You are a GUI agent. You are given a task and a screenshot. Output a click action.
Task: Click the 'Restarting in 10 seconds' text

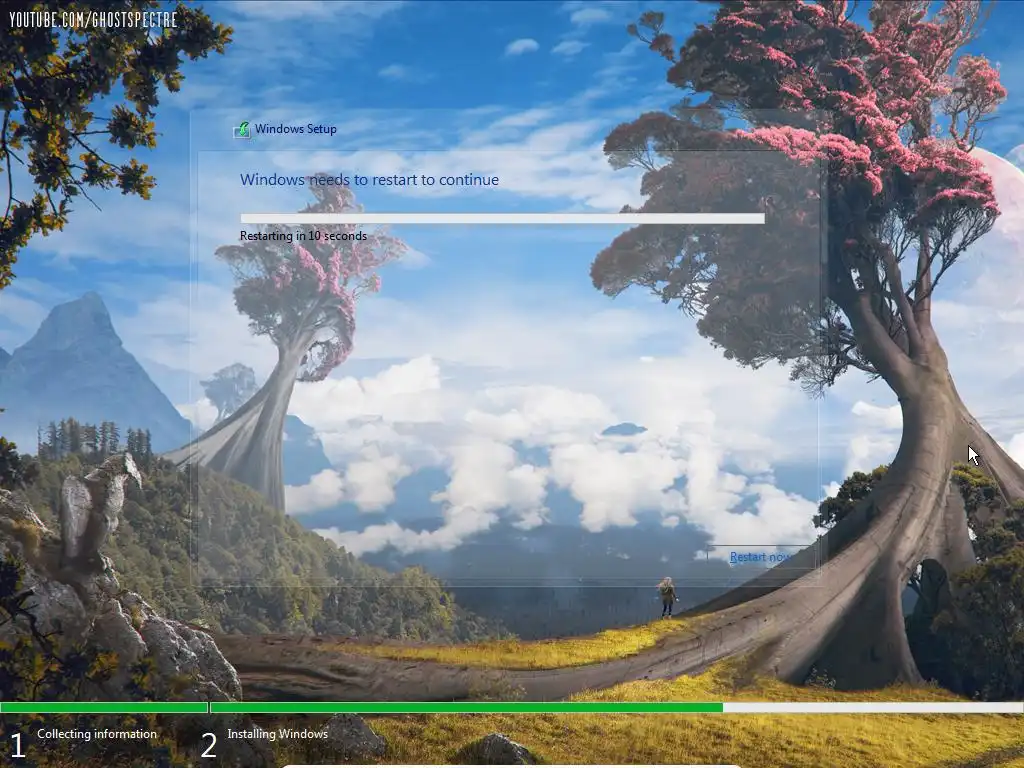pos(303,236)
